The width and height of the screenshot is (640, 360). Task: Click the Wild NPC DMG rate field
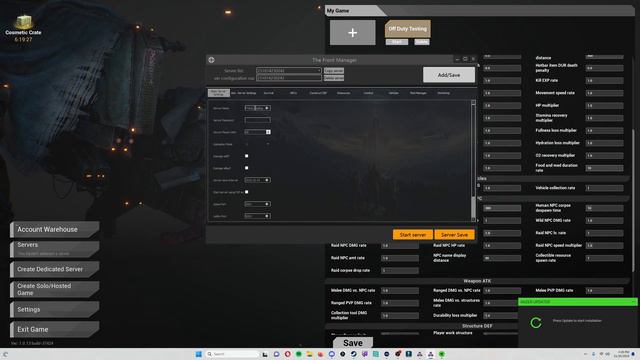click(x=604, y=220)
